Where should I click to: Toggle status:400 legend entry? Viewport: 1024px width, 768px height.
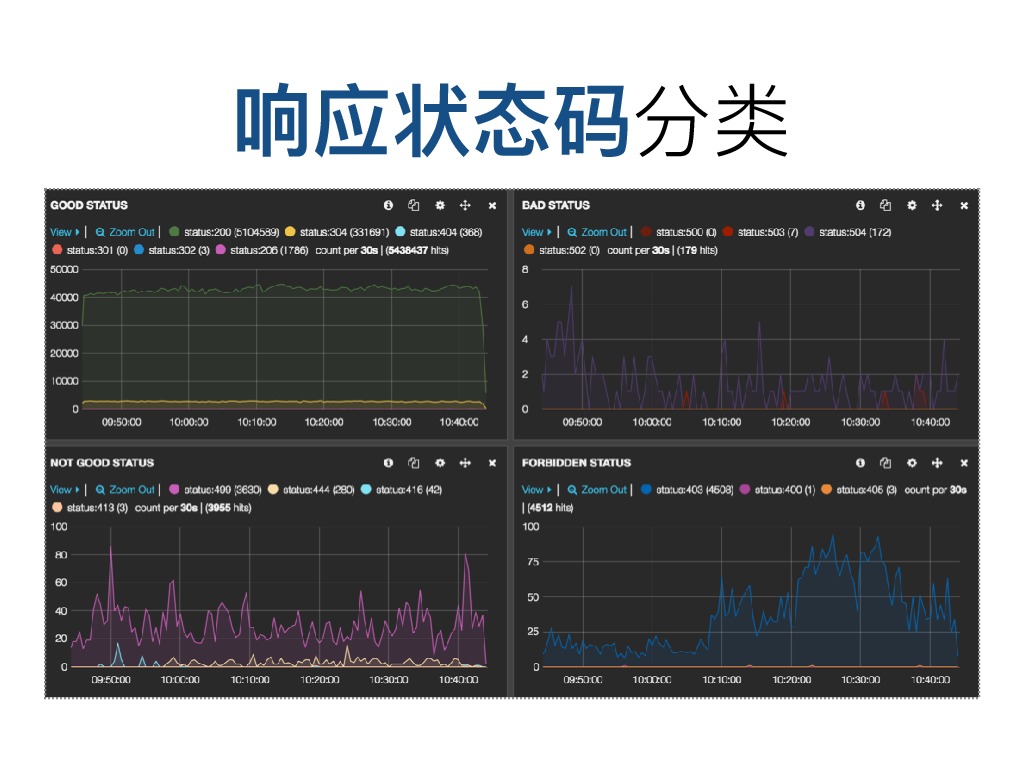pyautogui.click(x=778, y=489)
